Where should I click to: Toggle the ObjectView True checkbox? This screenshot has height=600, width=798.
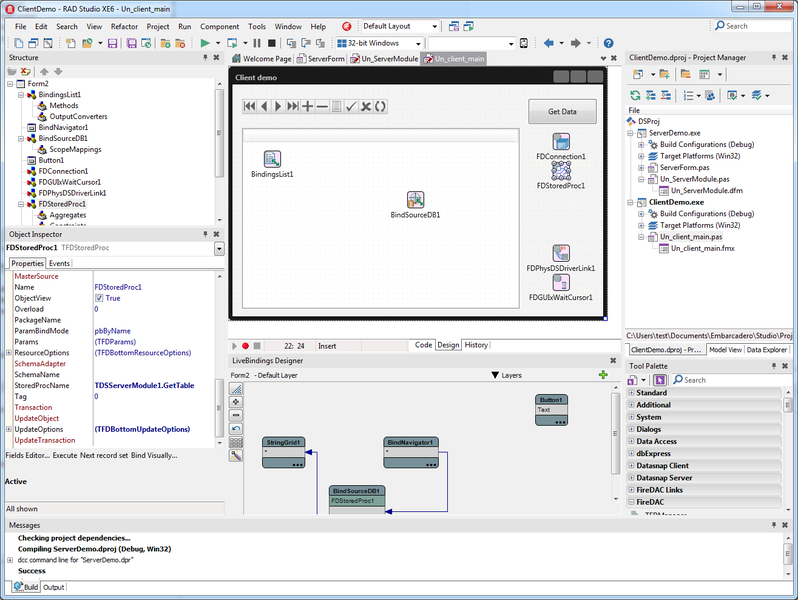tap(99, 298)
